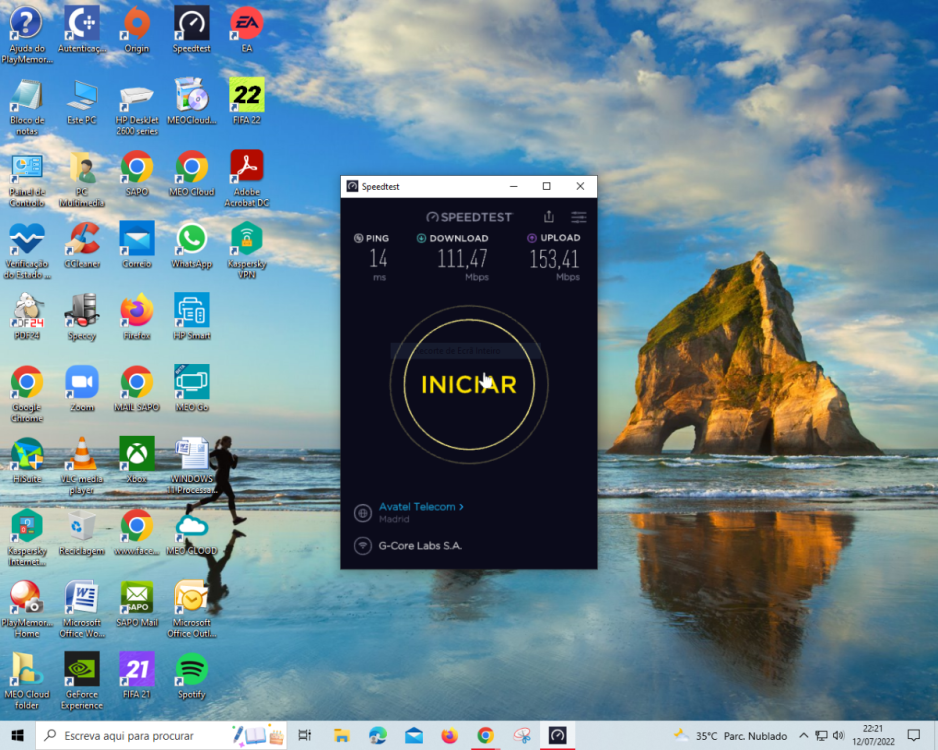Select the Zoom desktop icon
Screen dimensions: 938x750
(x=82, y=389)
